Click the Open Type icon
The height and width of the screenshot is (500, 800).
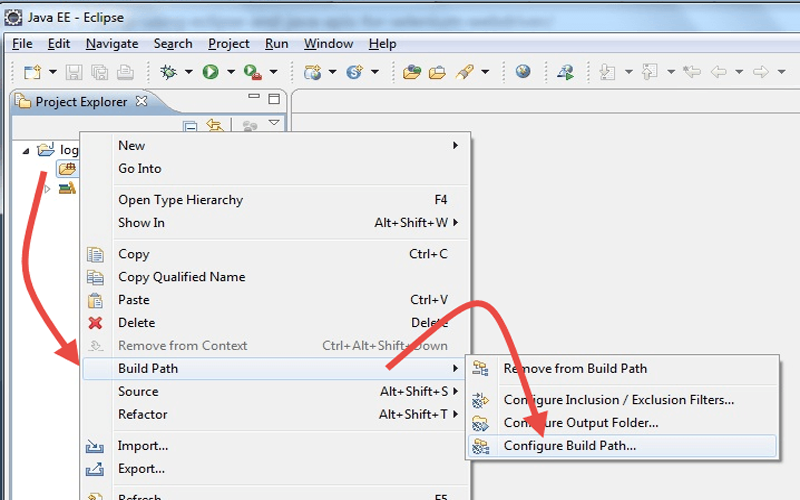(x=412, y=72)
